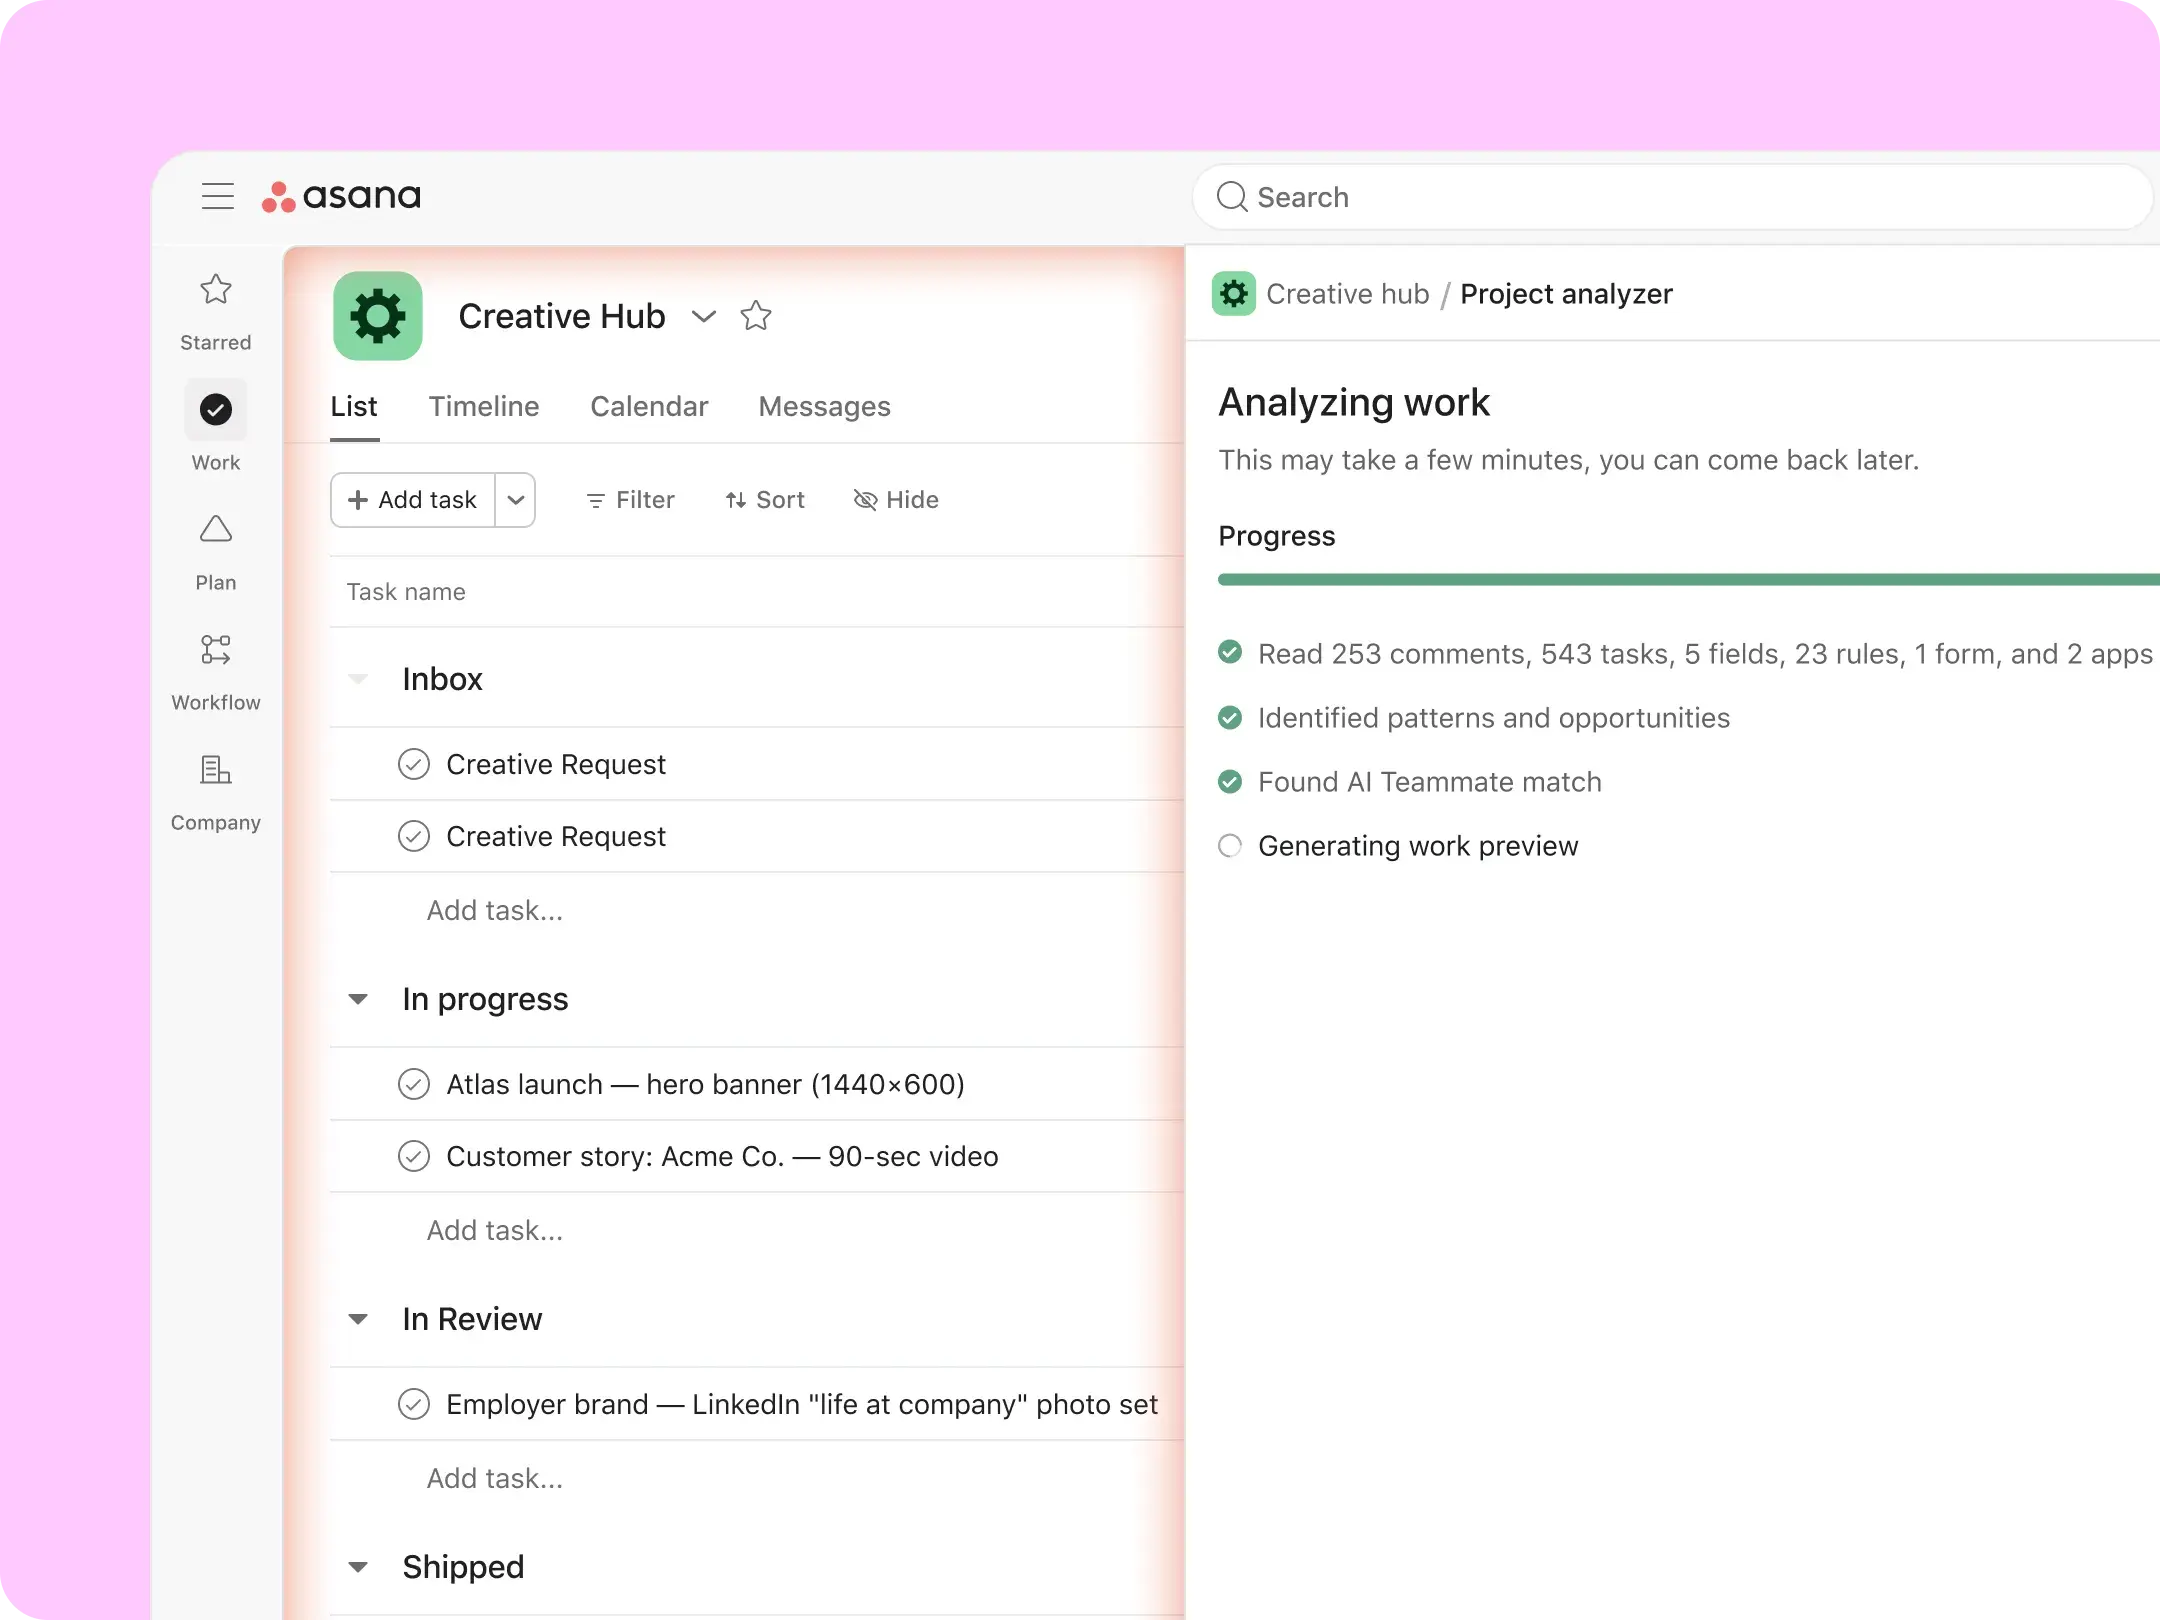Open the second Creative Request task name
This screenshot has width=2160, height=1620.
point(555,836)
